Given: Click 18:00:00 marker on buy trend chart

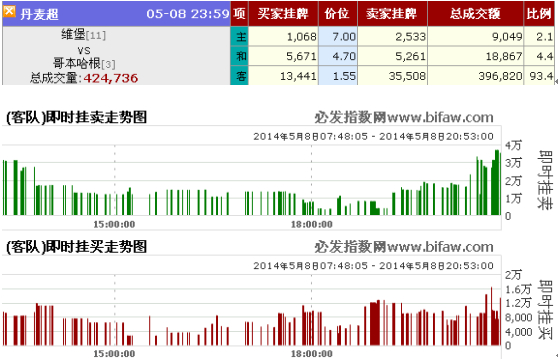Looking at the screenshot, I should [x=312, y=354].
